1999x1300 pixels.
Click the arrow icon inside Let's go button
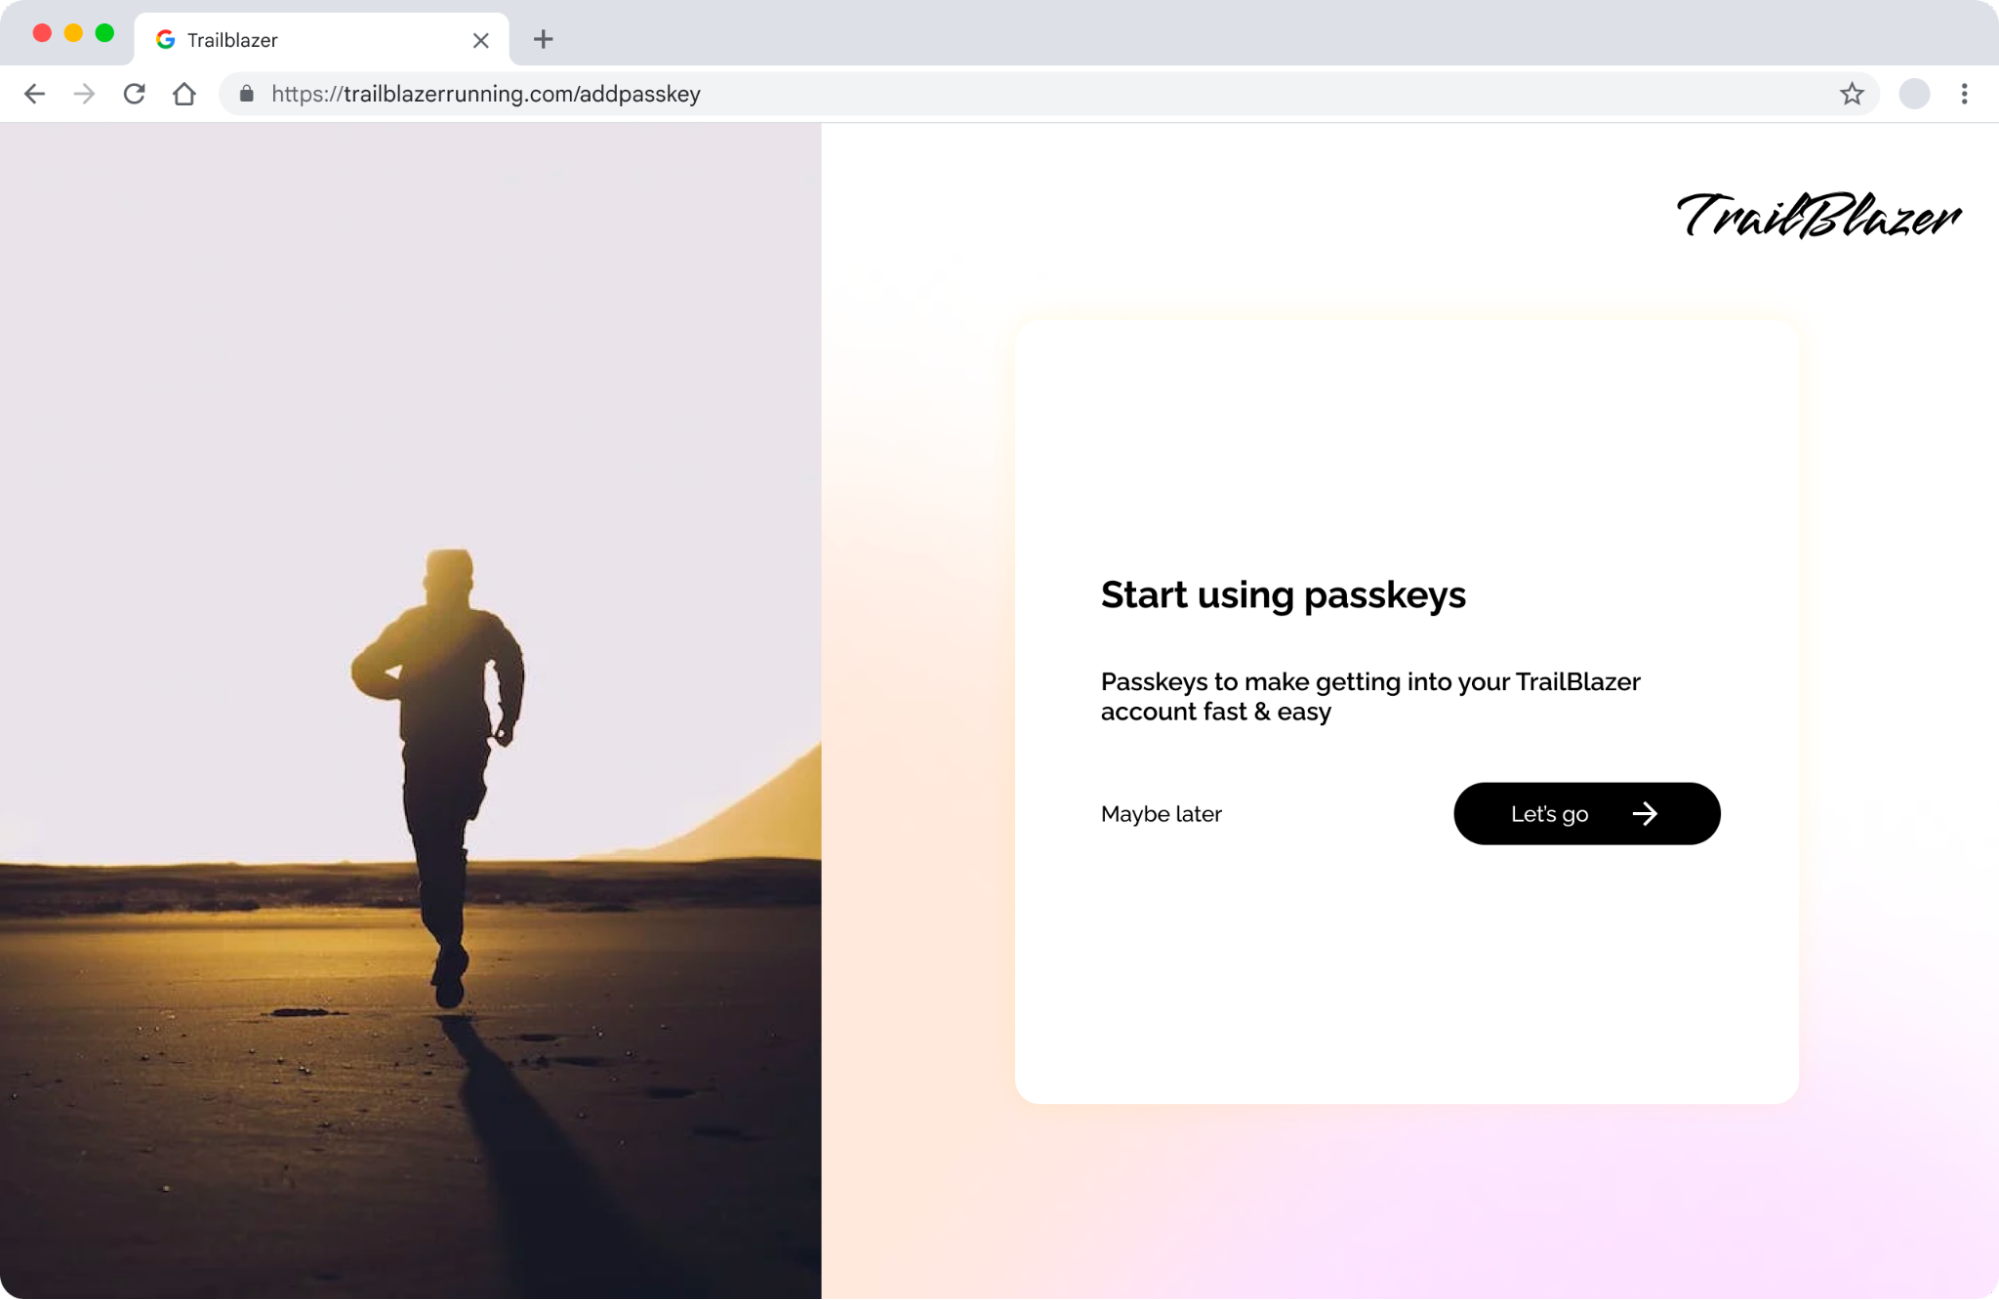click(x=1645, y=813)
